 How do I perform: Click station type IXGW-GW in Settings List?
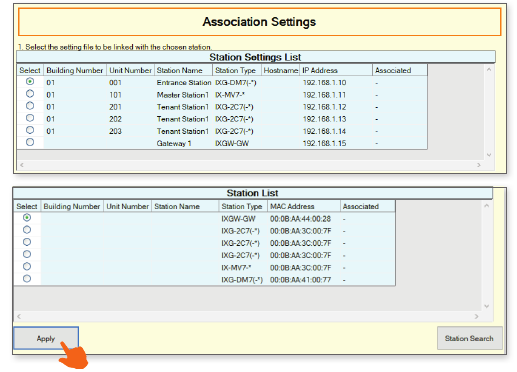click(232, 143)
